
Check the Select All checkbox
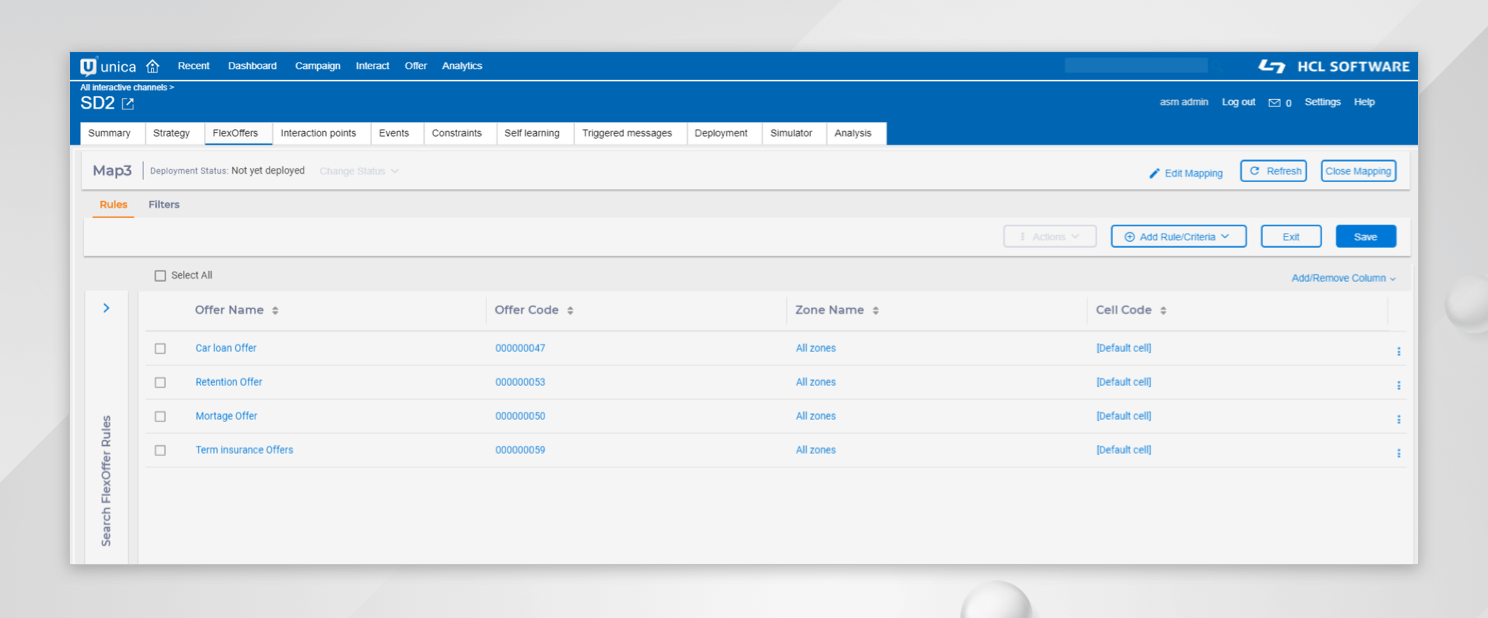pos(160,276)
